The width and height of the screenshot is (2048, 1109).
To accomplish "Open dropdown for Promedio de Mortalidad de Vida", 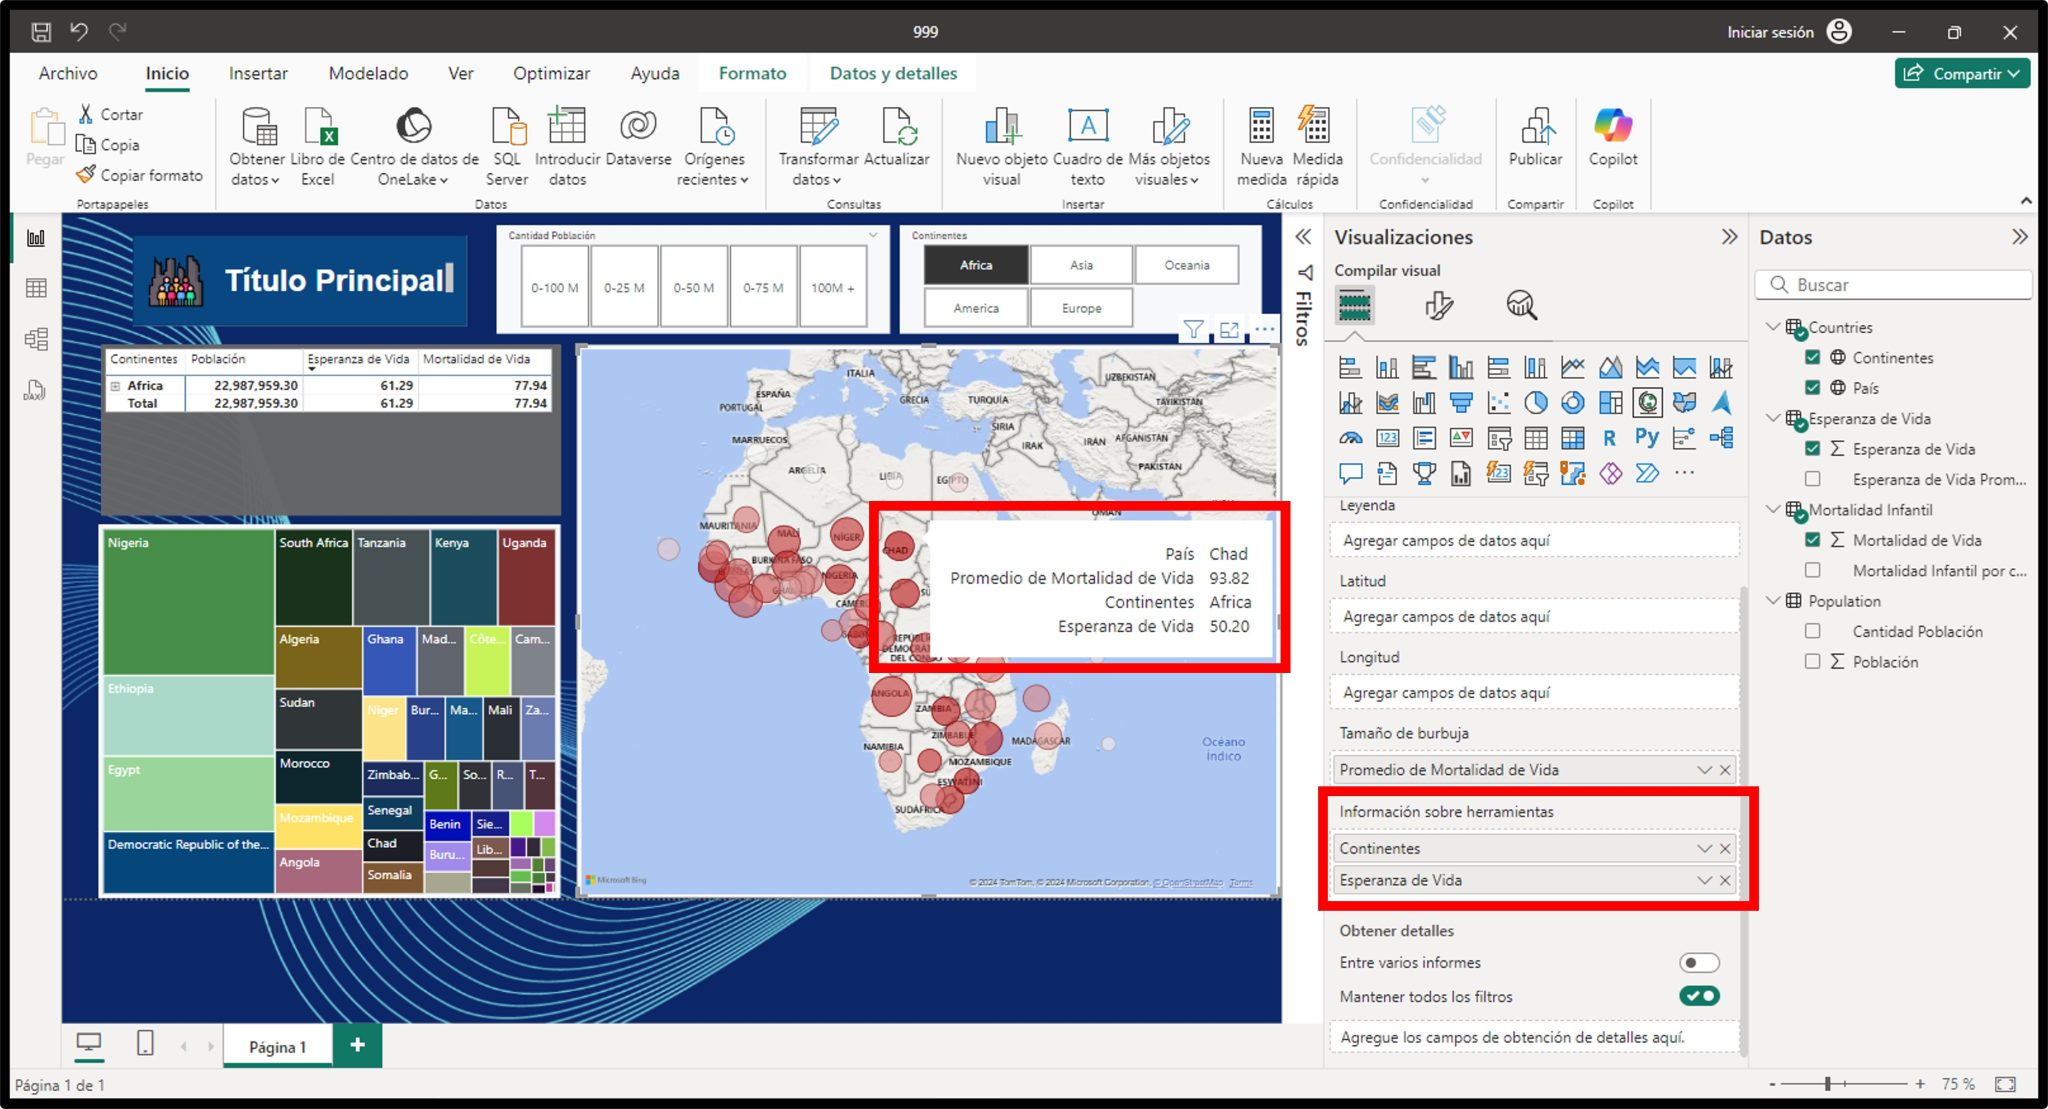I will tap(1704, 770).
